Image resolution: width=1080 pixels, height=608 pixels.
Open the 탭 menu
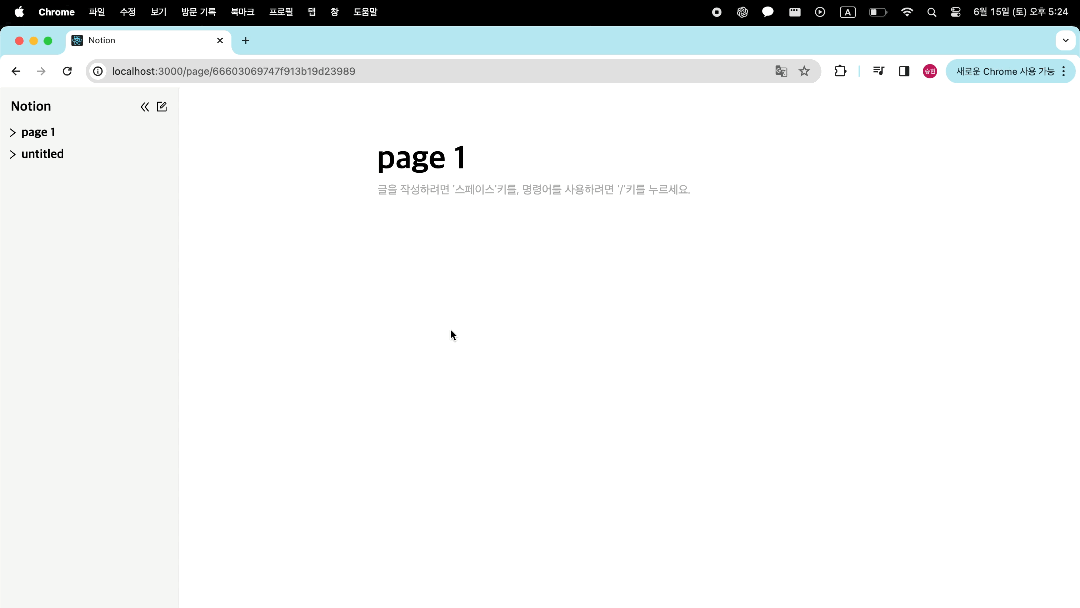click(x=311, y=12)
